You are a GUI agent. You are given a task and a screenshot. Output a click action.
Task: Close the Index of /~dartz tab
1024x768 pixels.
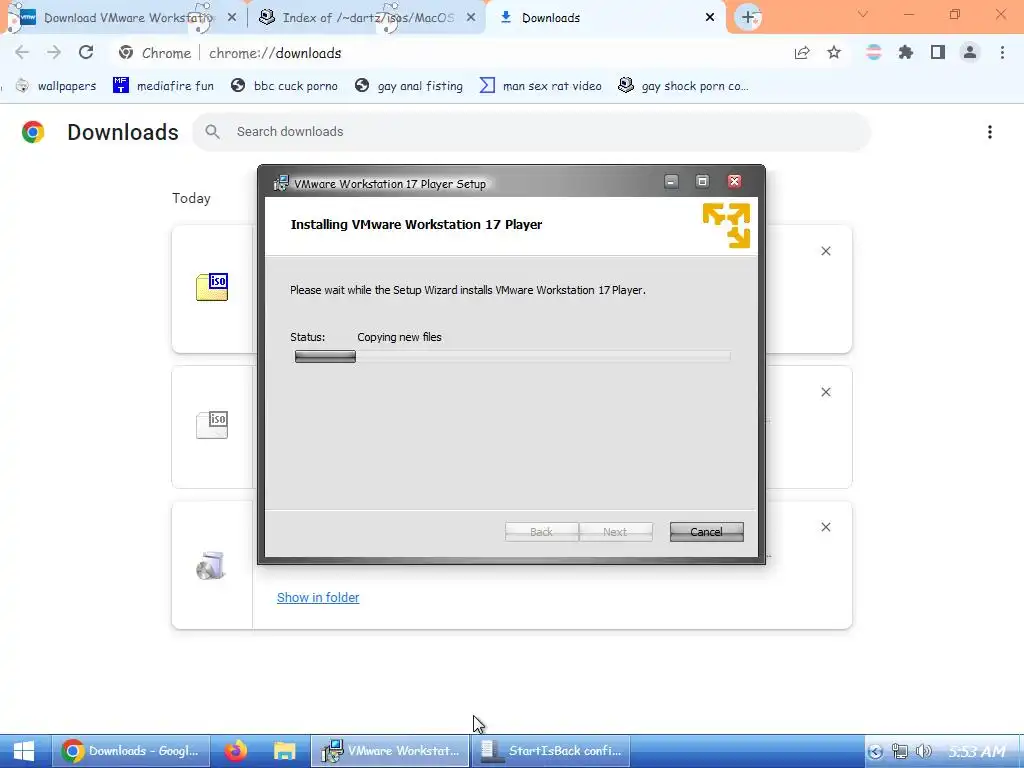point(471,18)
